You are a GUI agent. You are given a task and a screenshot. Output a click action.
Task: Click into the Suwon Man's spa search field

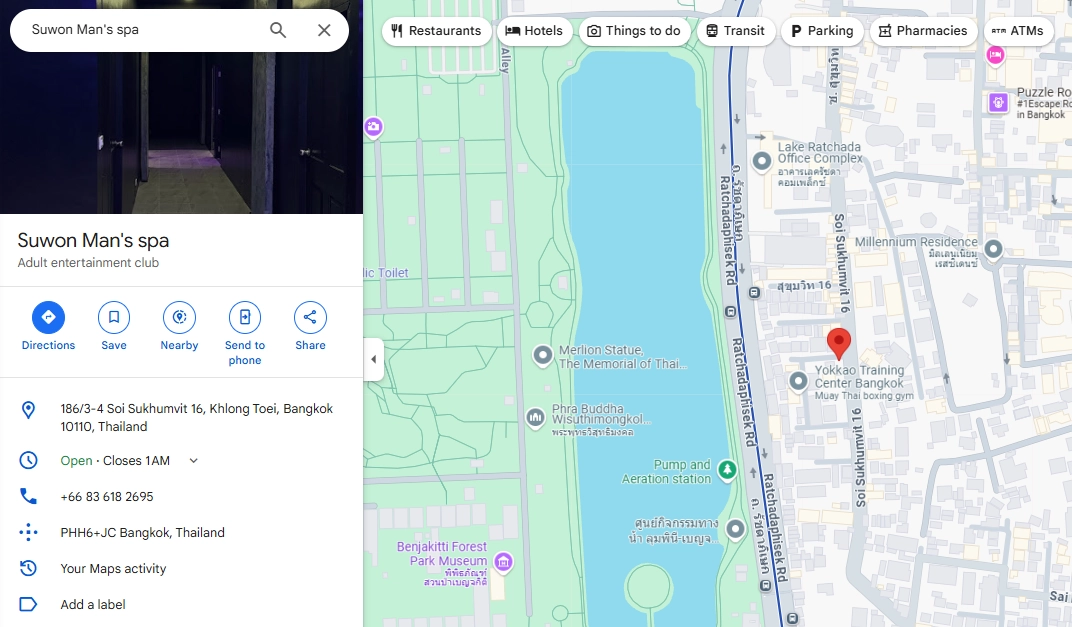[x=144, y=30]
